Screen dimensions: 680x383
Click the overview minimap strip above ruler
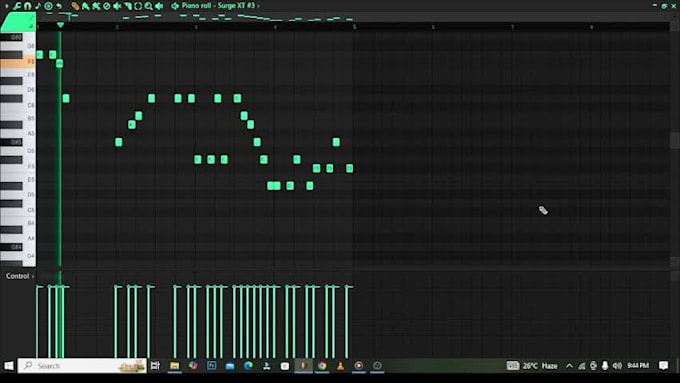pyautogui.click(x=352, y=17)
